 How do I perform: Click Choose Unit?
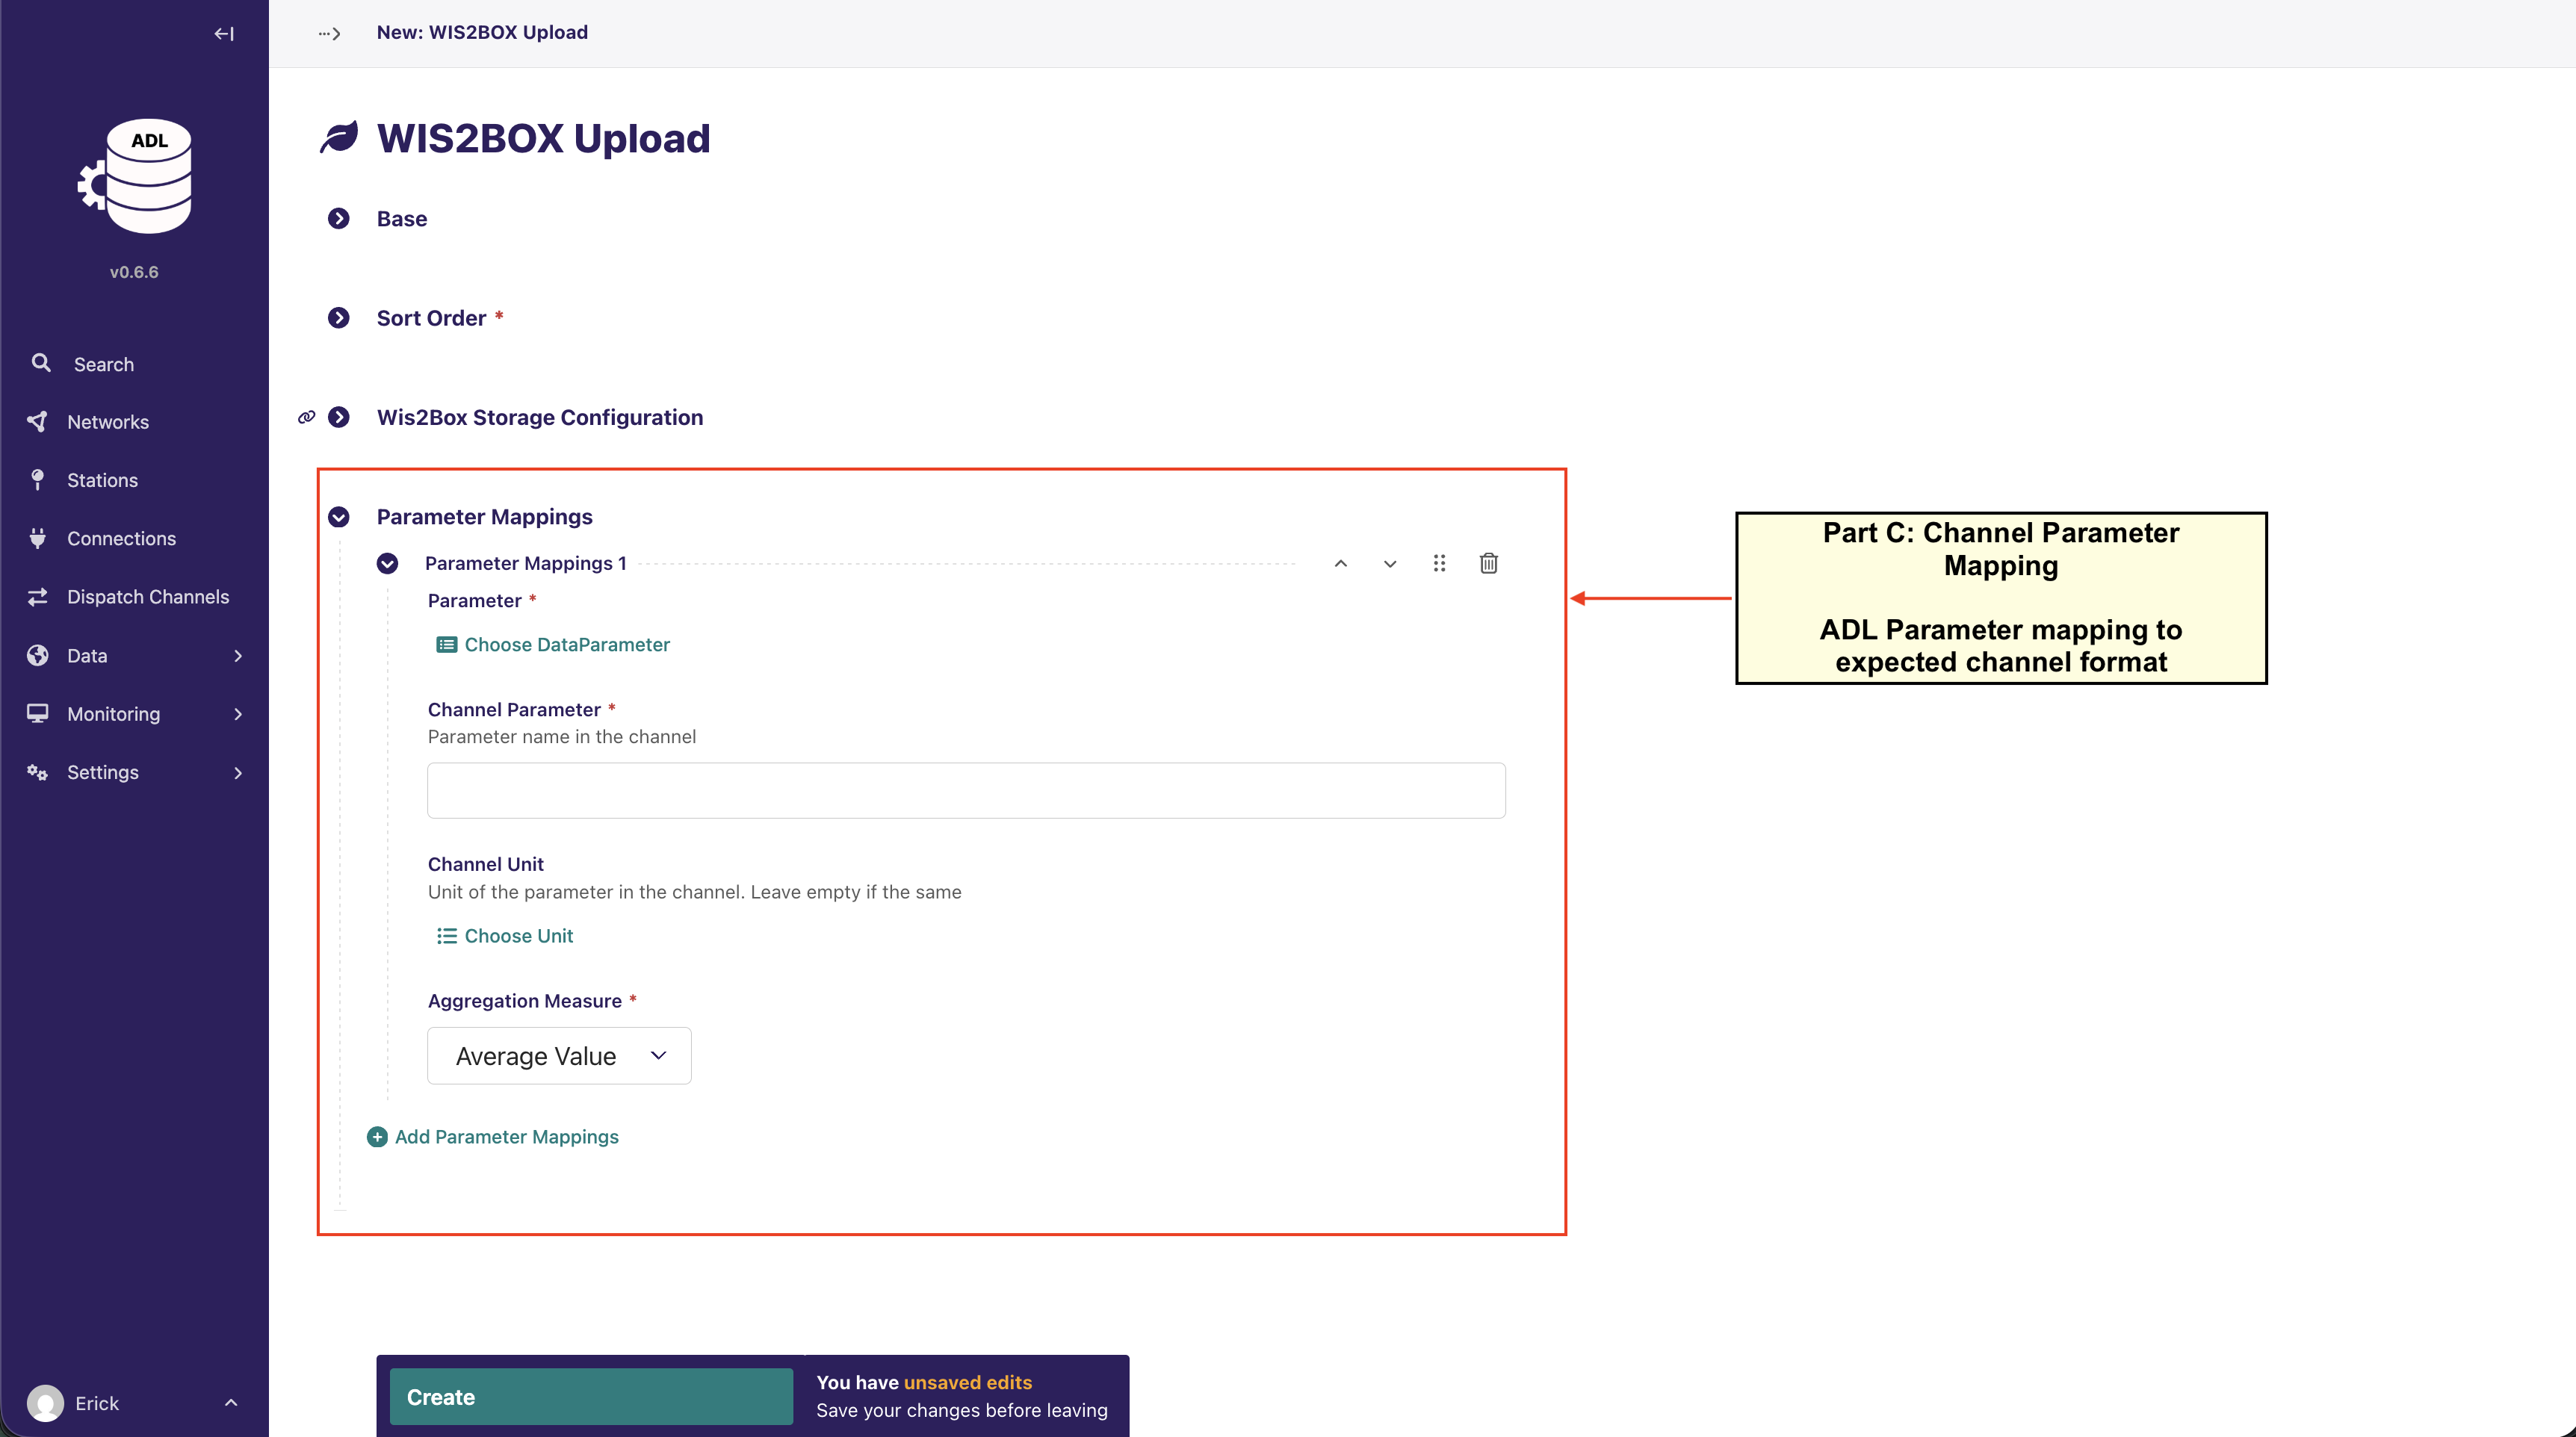pyautogui.click(x=505, y=936)
